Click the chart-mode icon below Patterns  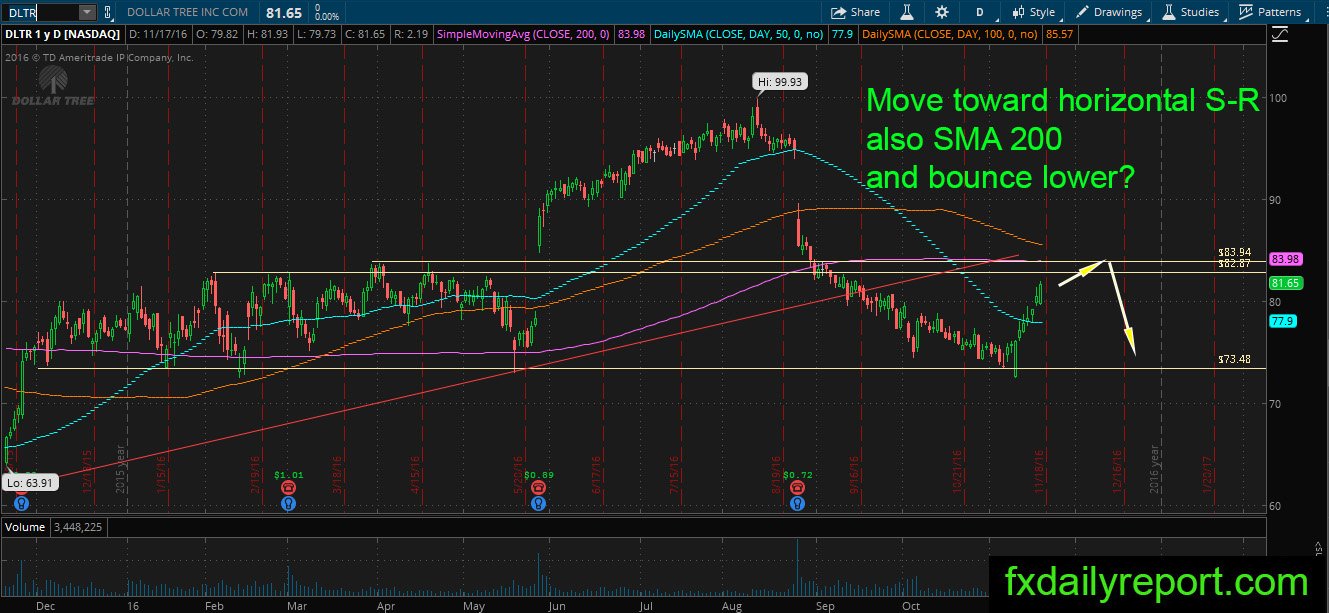click(1280, 34)
